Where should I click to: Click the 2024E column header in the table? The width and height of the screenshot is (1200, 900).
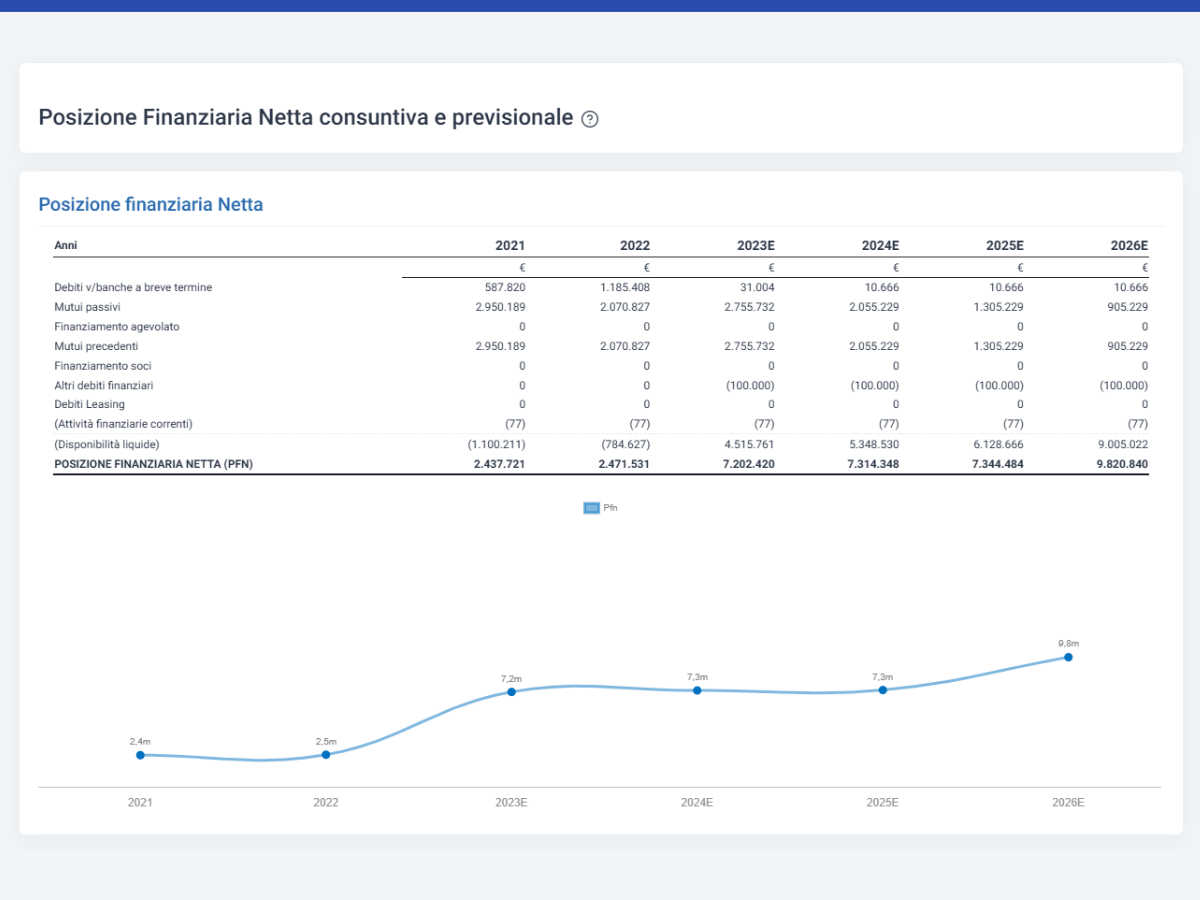coord(881,245)
